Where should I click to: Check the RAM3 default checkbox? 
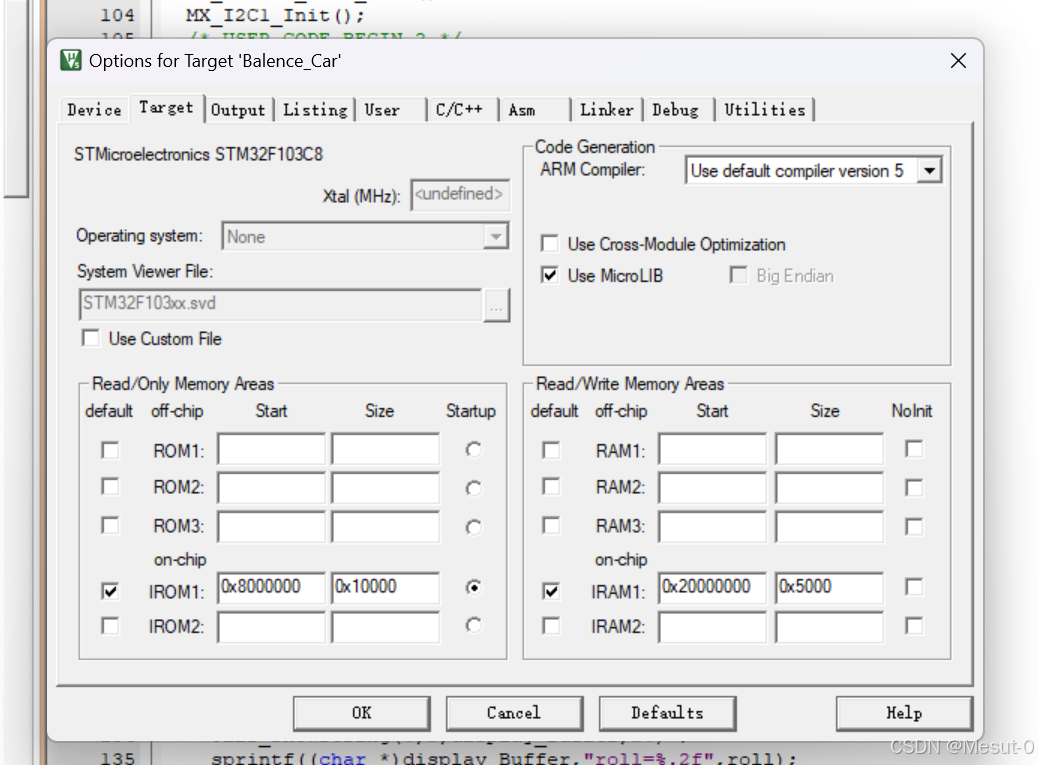click(x=551, y=526)
